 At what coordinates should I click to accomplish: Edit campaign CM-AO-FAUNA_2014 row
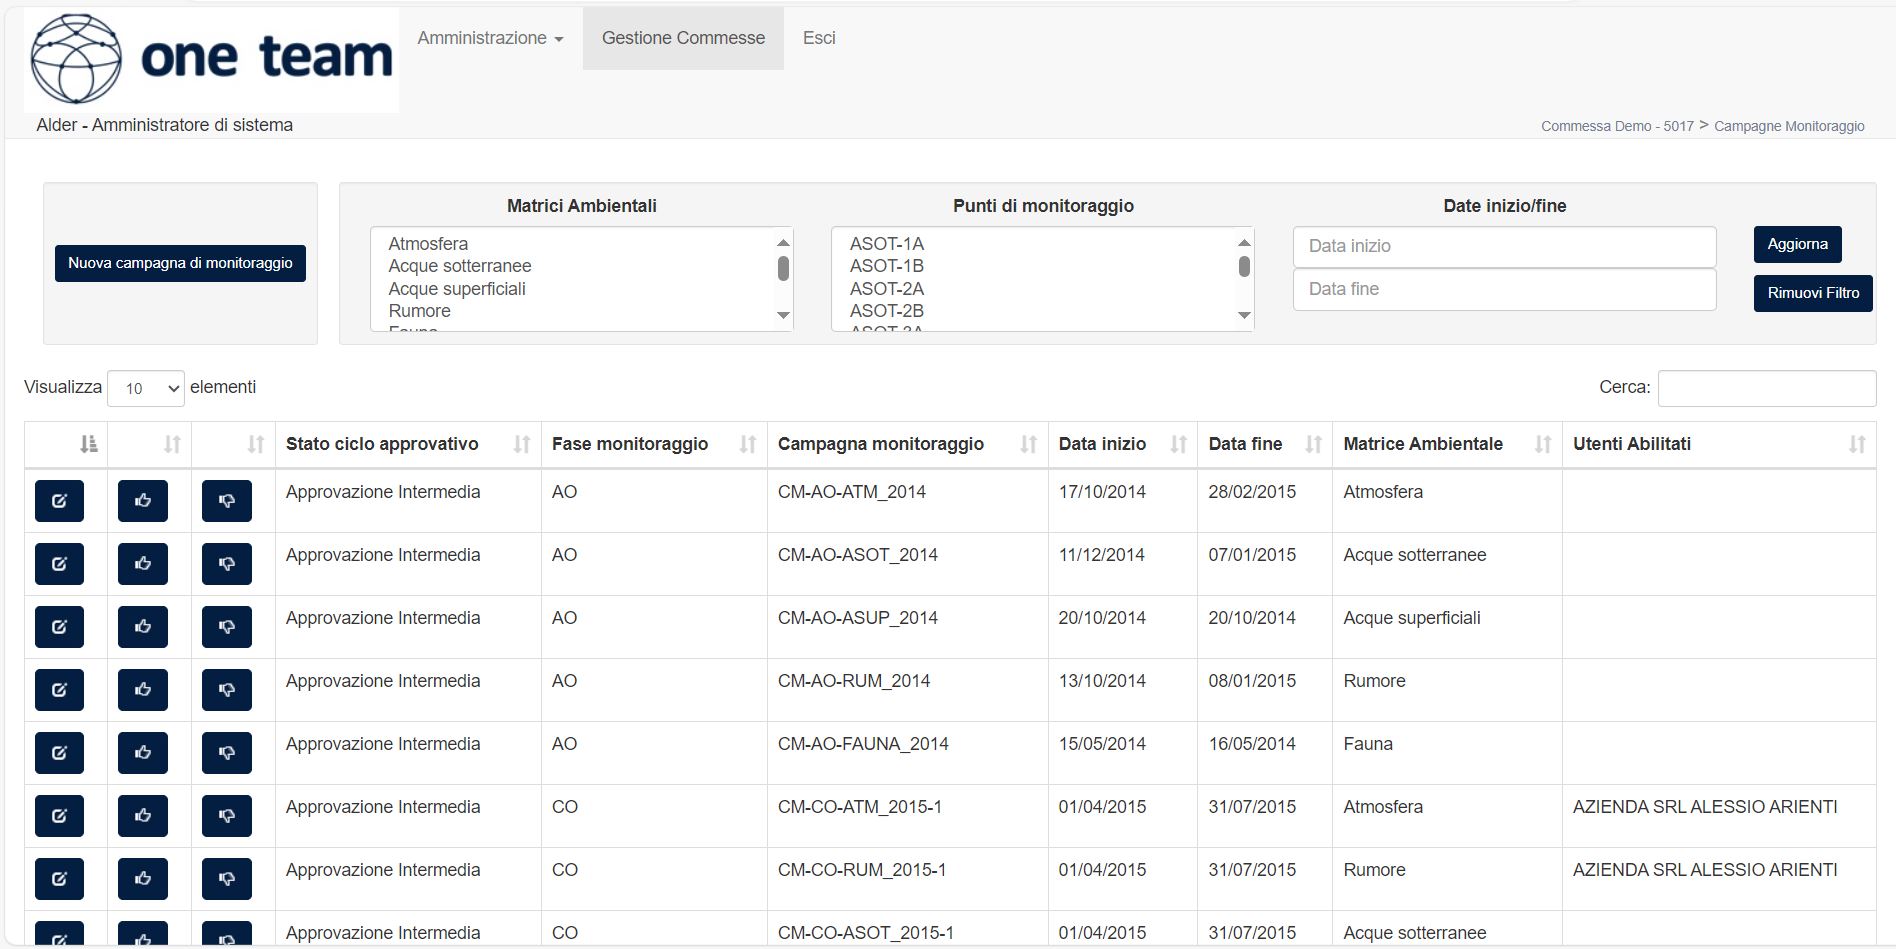[x=59, y=753]
